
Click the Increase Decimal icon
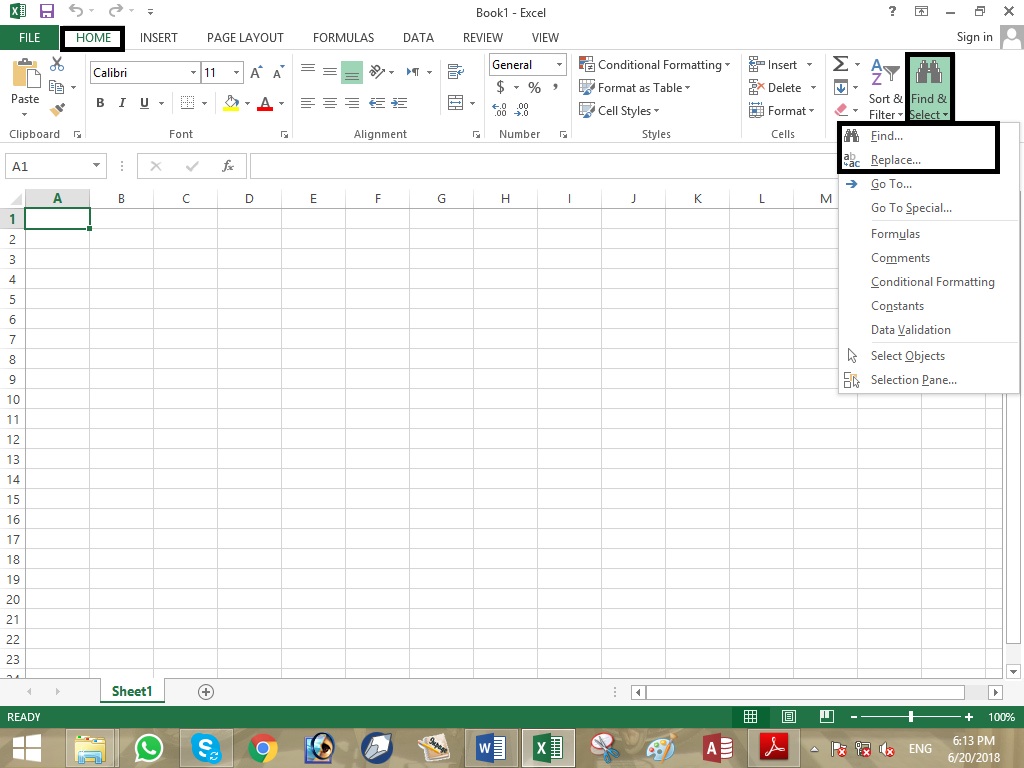pyautogui.click(x=500, y=110)
